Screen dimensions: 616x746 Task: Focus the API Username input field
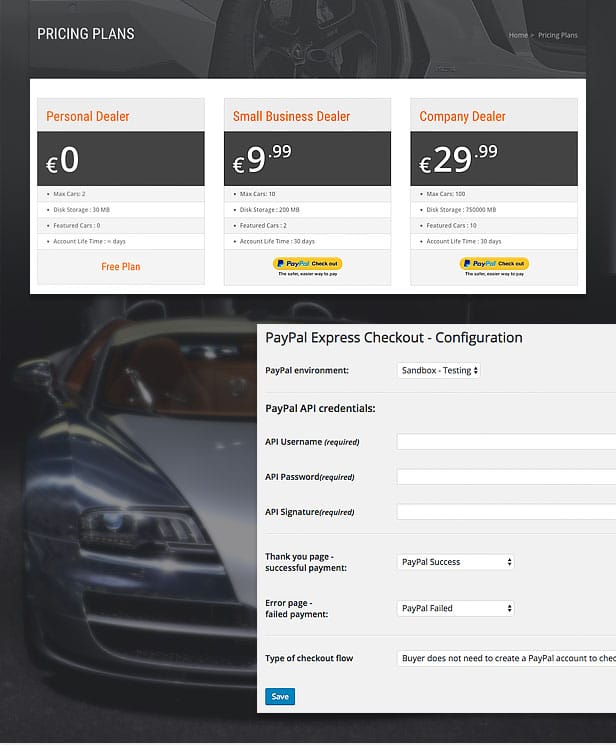coord(506,442)
